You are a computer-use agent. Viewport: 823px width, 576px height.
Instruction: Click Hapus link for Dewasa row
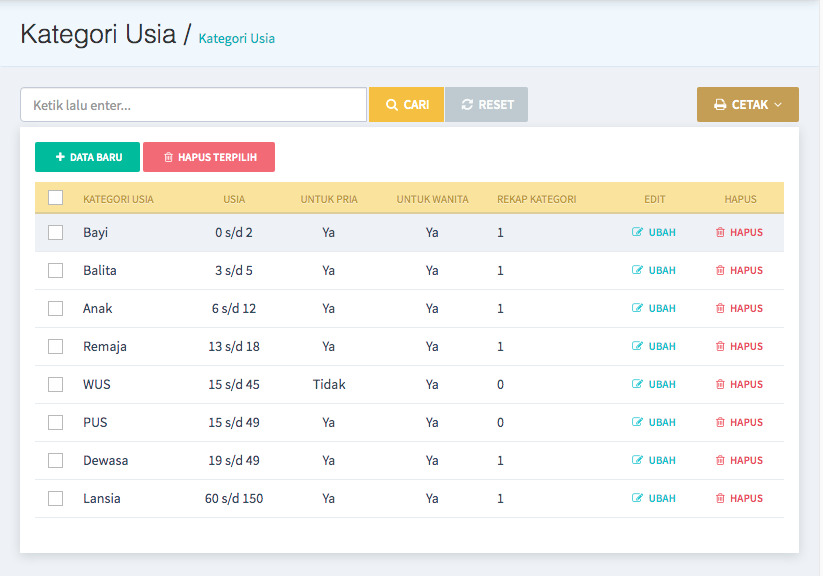(x=745, y=461)
